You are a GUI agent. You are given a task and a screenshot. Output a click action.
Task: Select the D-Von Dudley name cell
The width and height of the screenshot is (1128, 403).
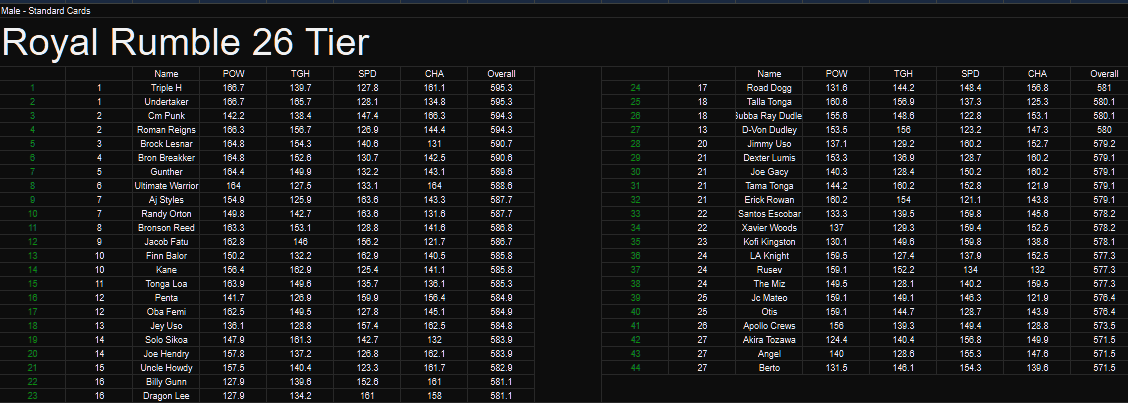(x=769, y=130)
